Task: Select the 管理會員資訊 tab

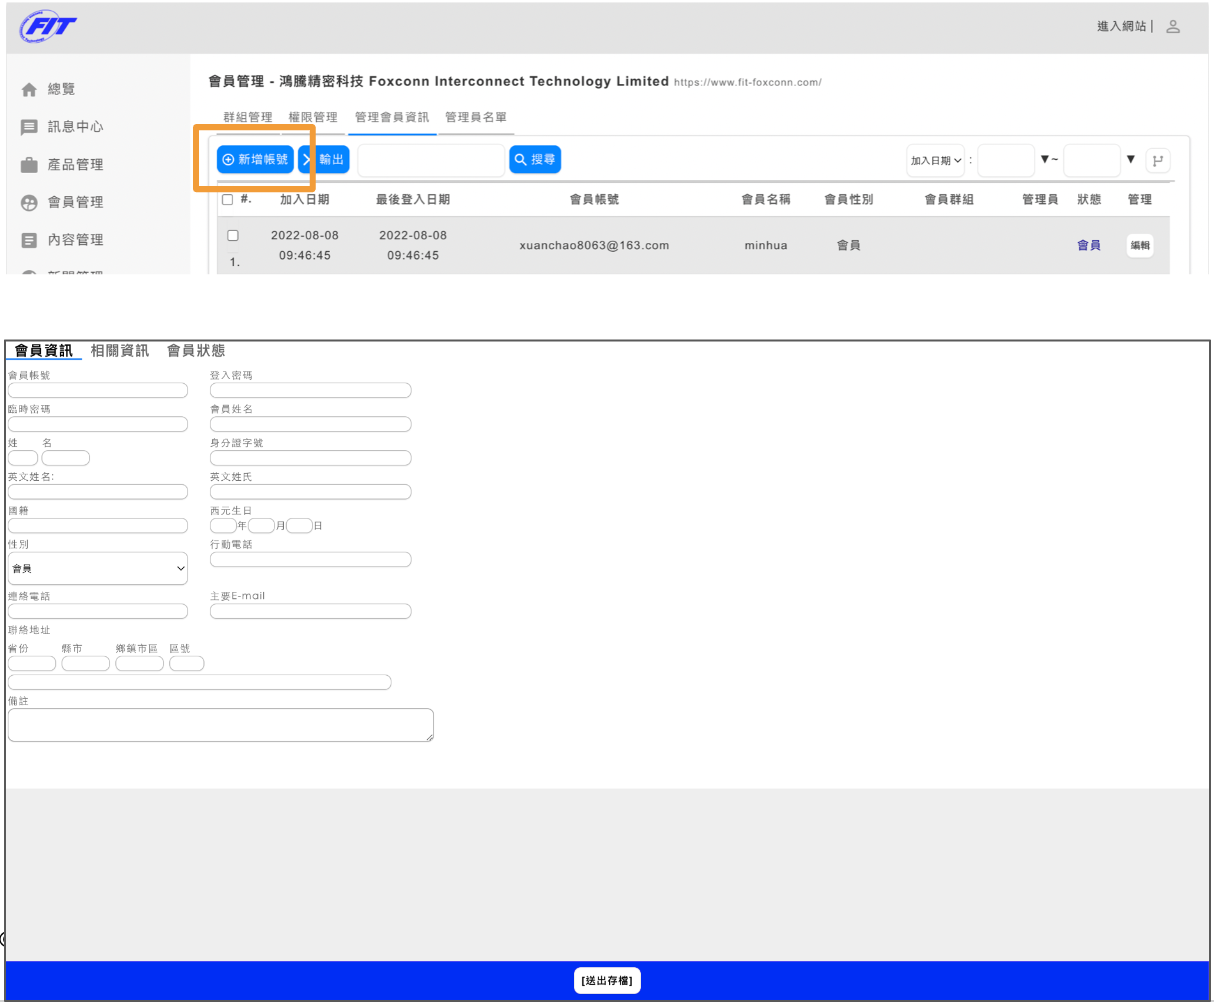Action: [392, 118]
